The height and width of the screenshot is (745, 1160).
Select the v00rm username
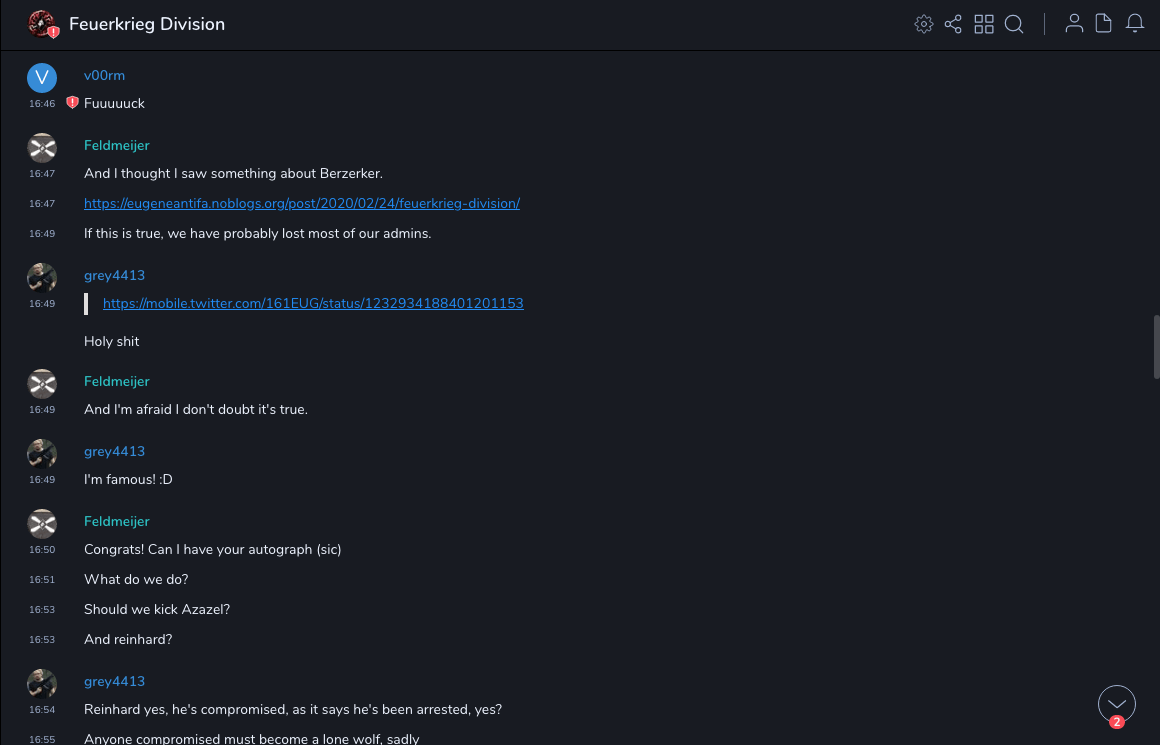point(104,76)
